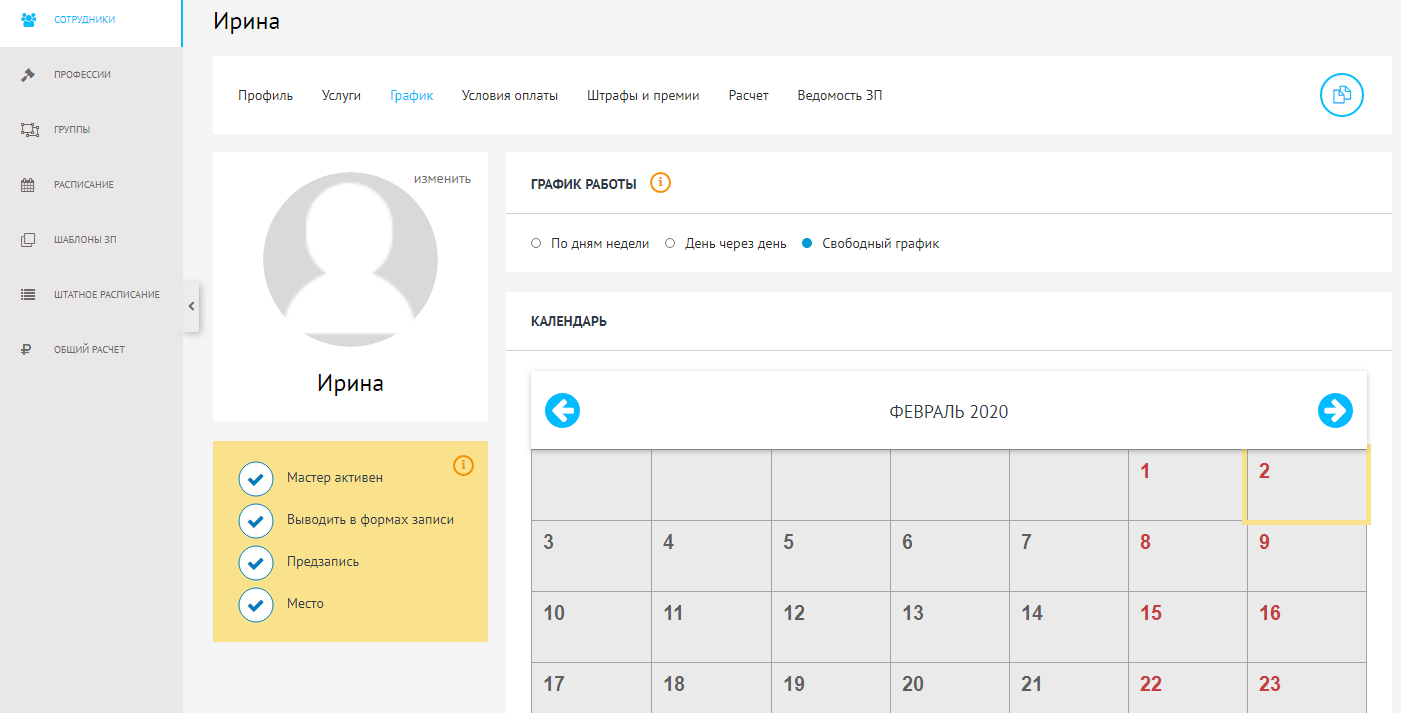
Task: Toggle Мастер активен checkmark
Action: 256,479
